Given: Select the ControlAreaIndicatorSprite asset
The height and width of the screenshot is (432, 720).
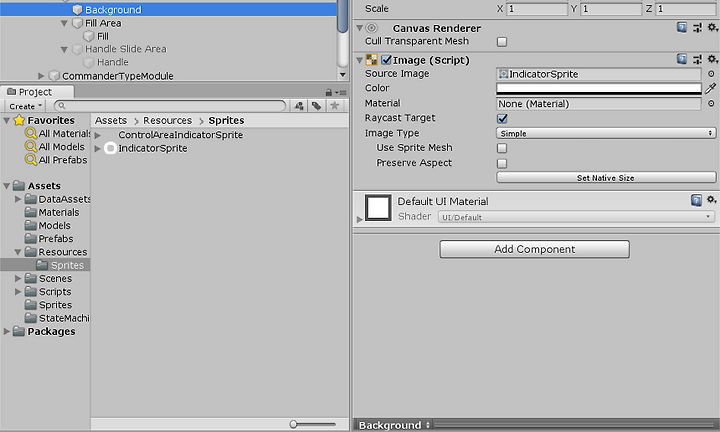Looking at the screenshot, I should [x=180, y=135].
